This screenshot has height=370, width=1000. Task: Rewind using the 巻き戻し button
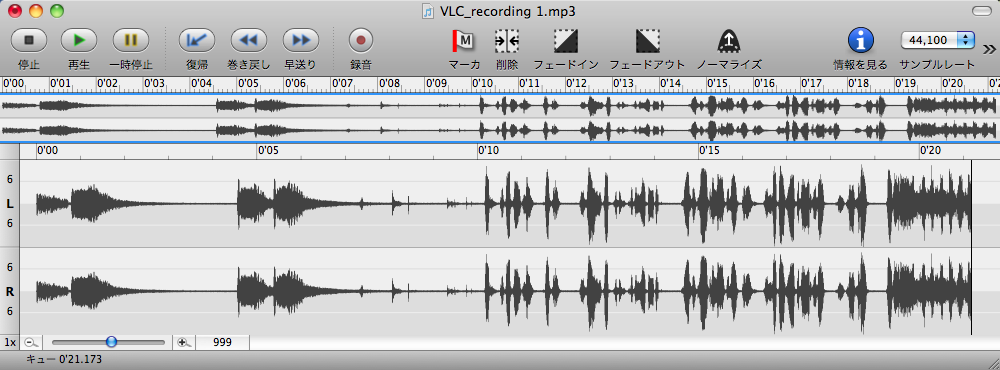click(x=249, y=40)
